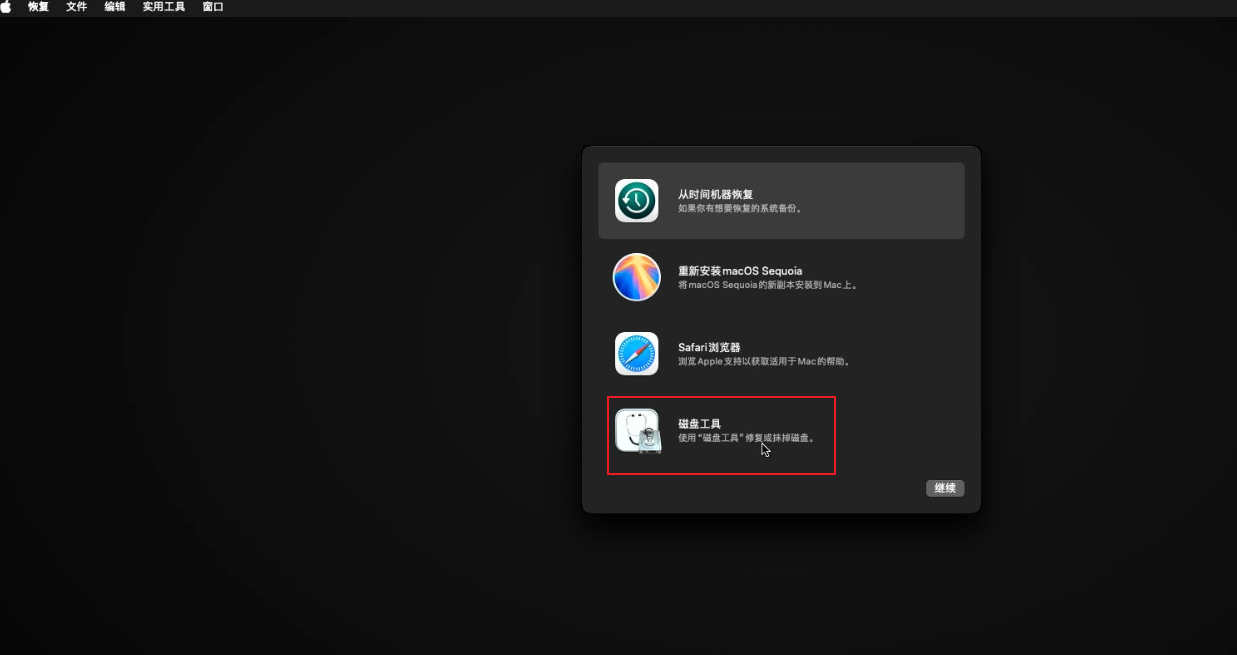Click the 如果你有想要恢复的系统备份 description text
This screenshot has width=1237, height=655.
click(741, 209)
